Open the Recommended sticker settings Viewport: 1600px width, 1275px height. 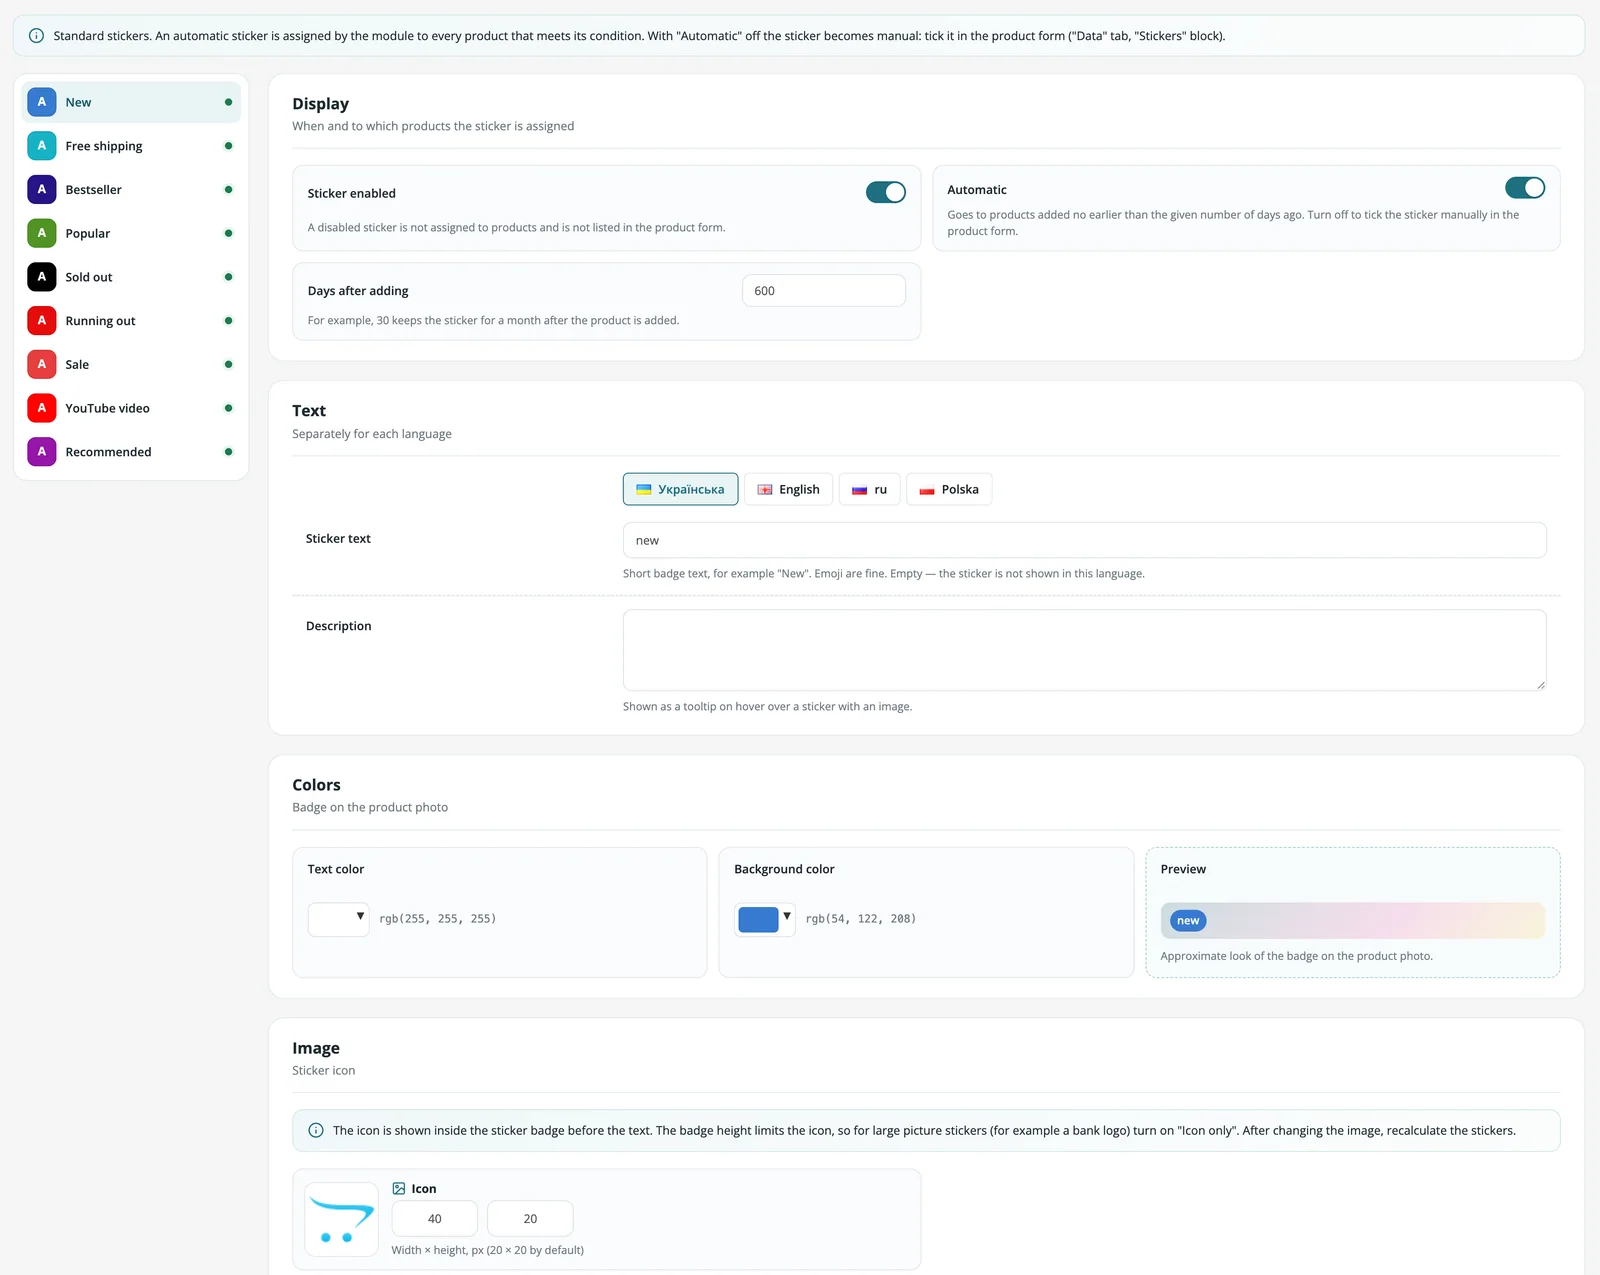(x=131, y=451)
